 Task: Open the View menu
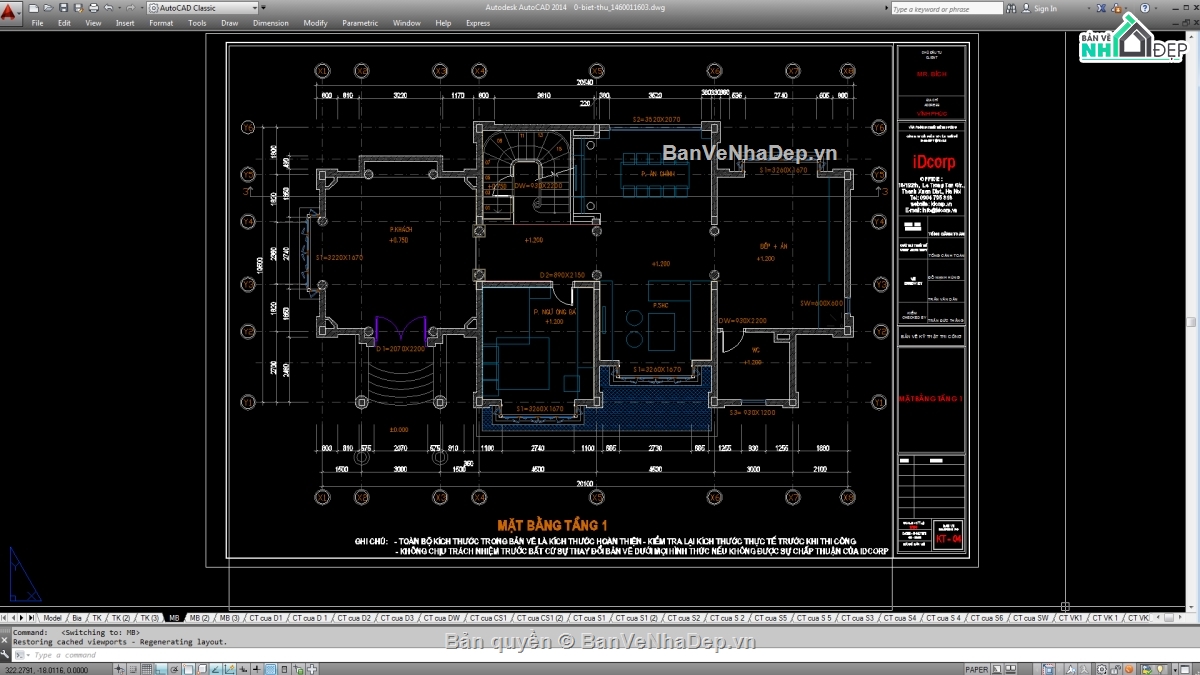93,23
